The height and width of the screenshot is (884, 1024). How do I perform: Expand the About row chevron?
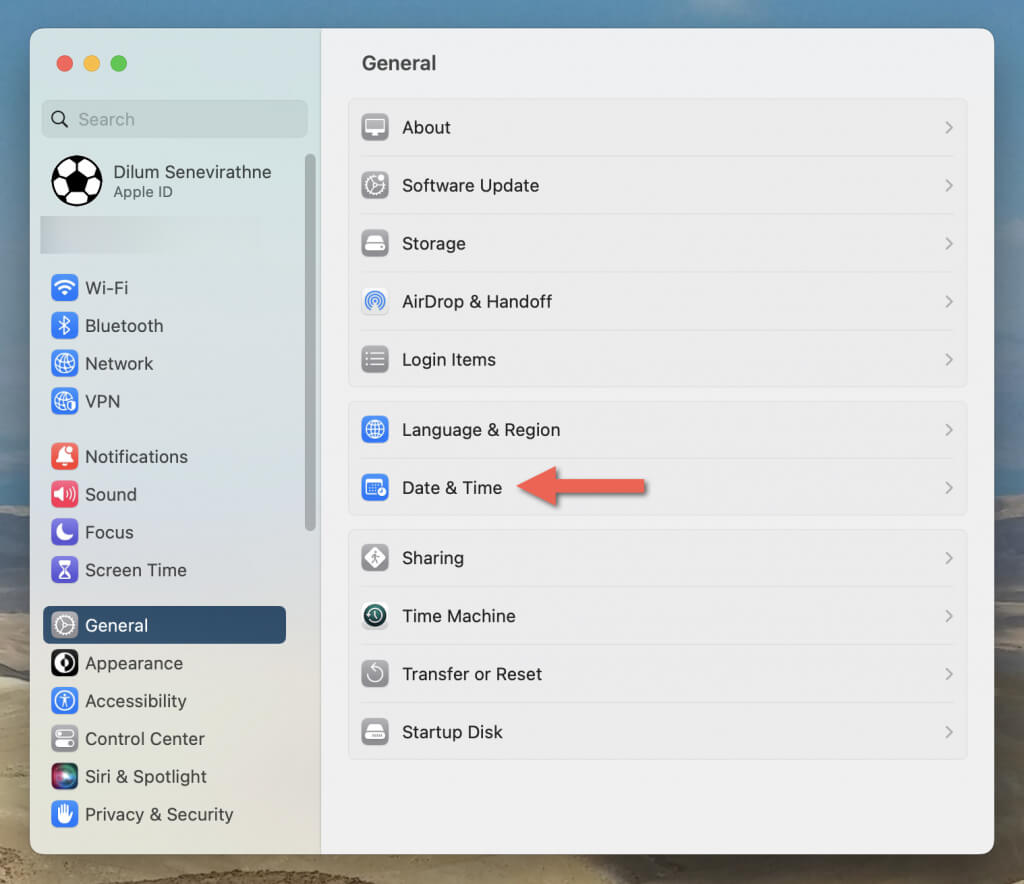pyautogui.click(x=948, y=128)
